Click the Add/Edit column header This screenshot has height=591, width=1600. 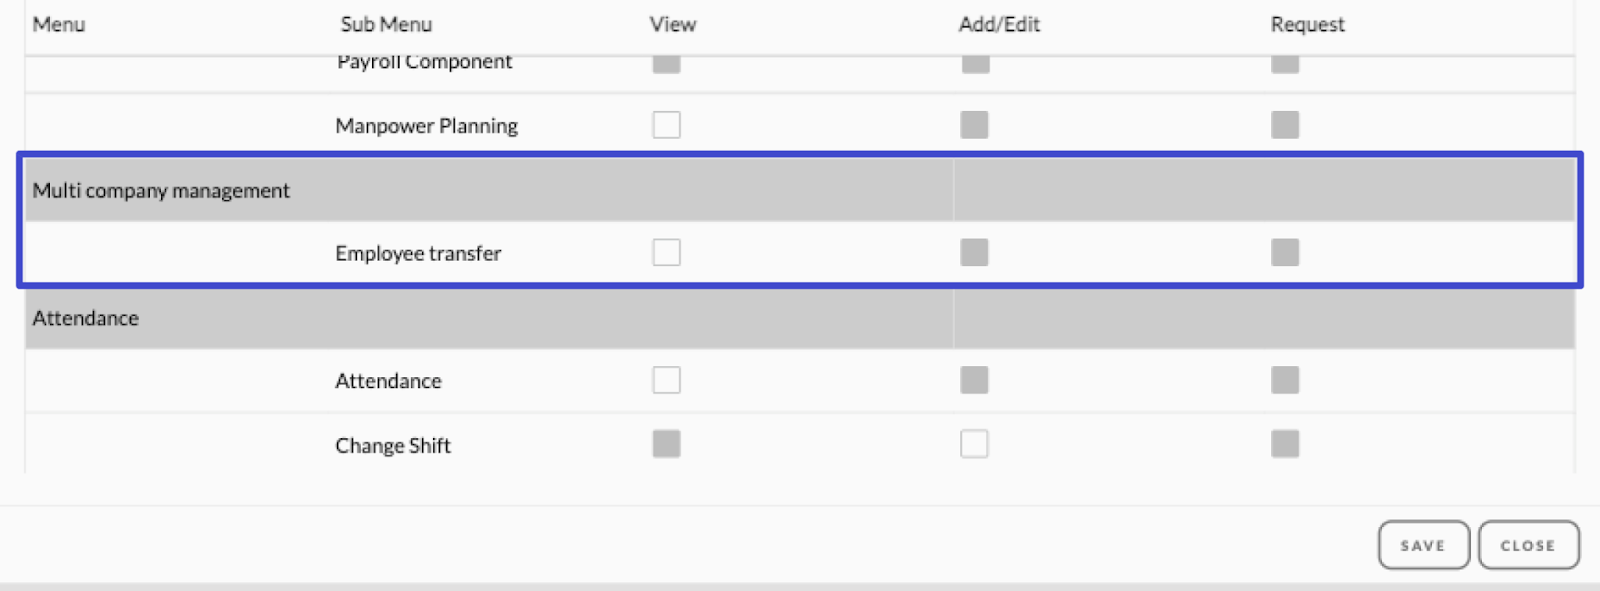999,24
